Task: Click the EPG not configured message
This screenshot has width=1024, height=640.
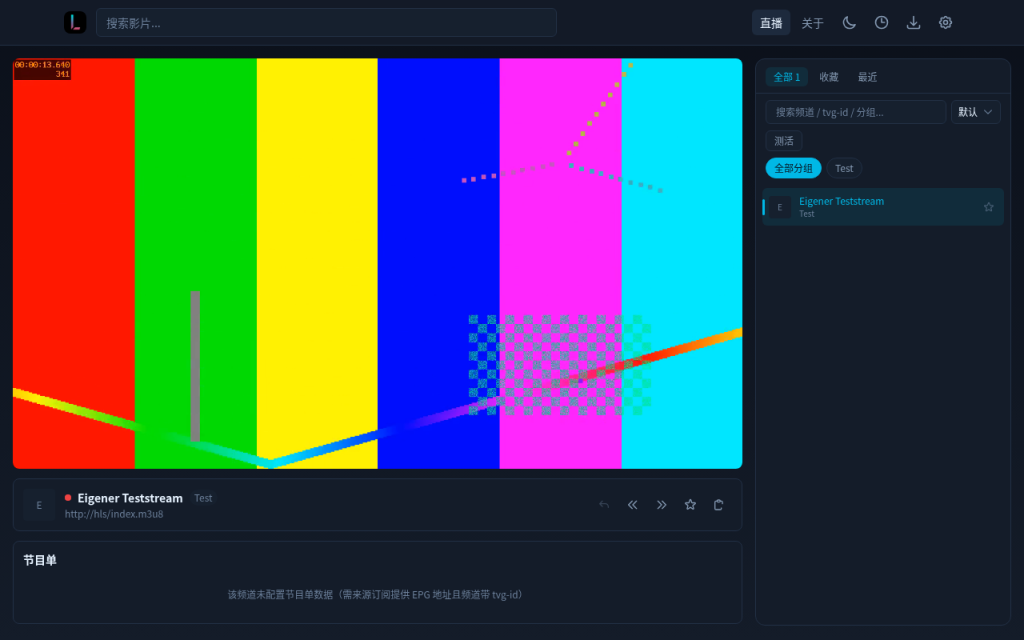Action: [x=377, y=595]
